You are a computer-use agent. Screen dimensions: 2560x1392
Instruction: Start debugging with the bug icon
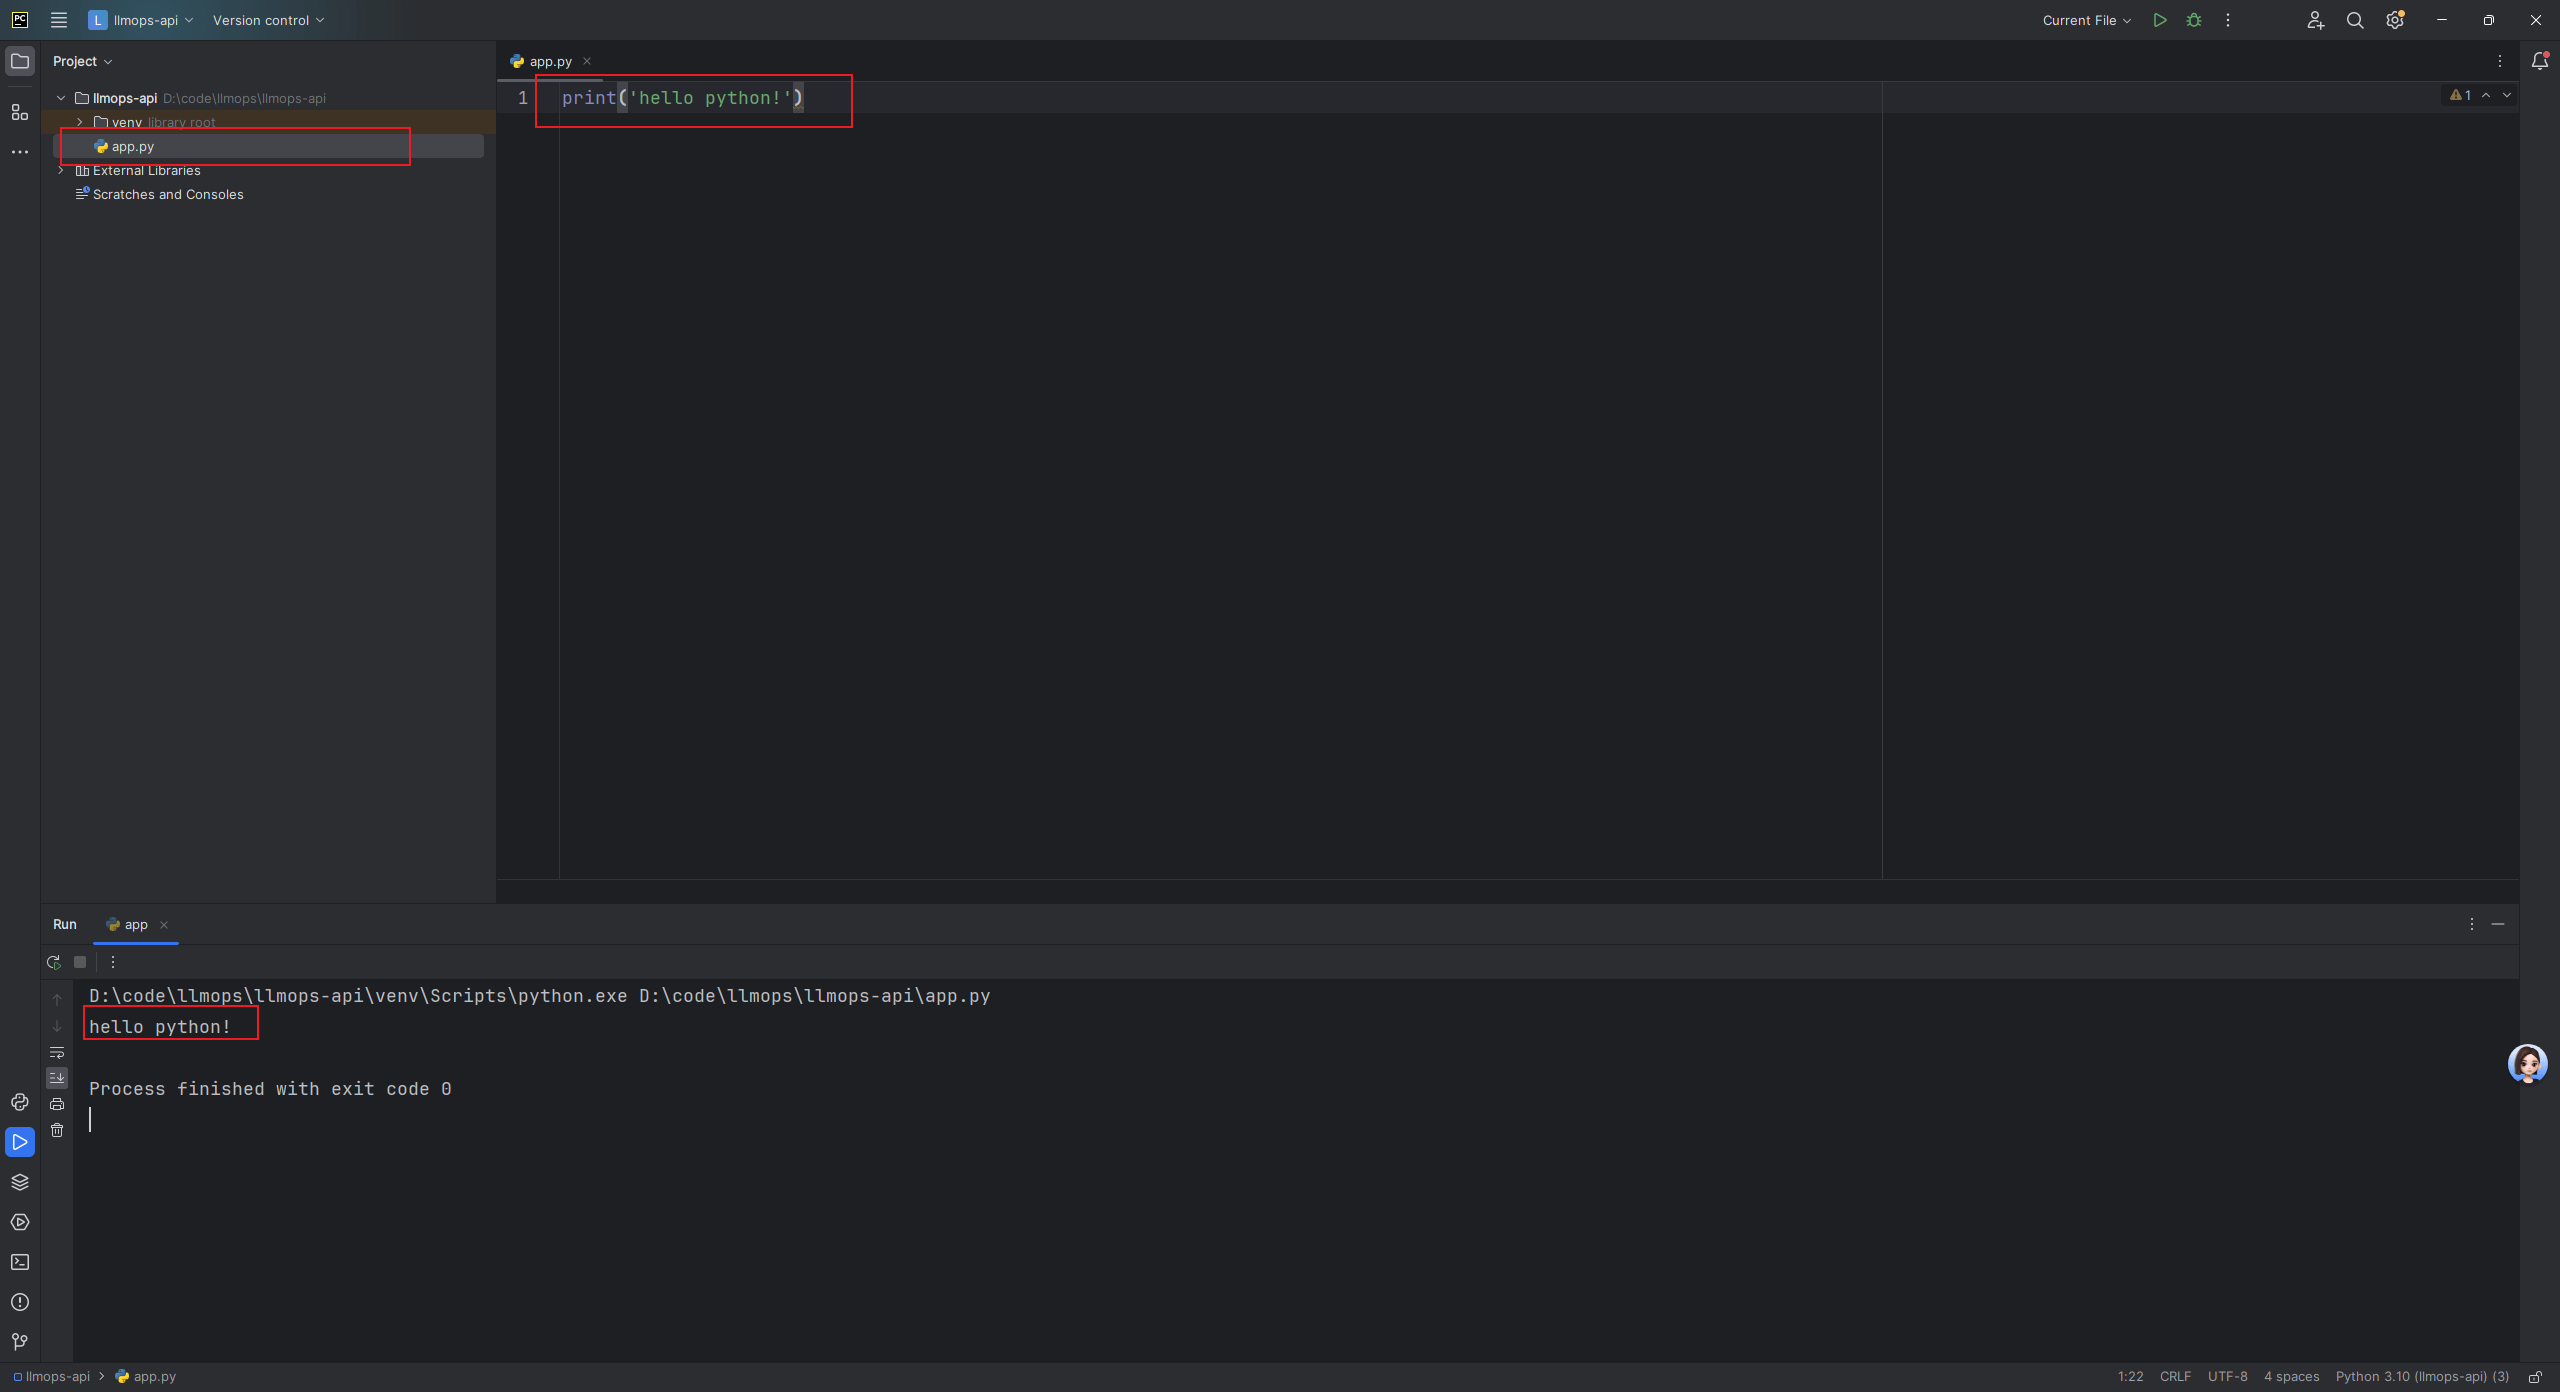(2194, 20)
